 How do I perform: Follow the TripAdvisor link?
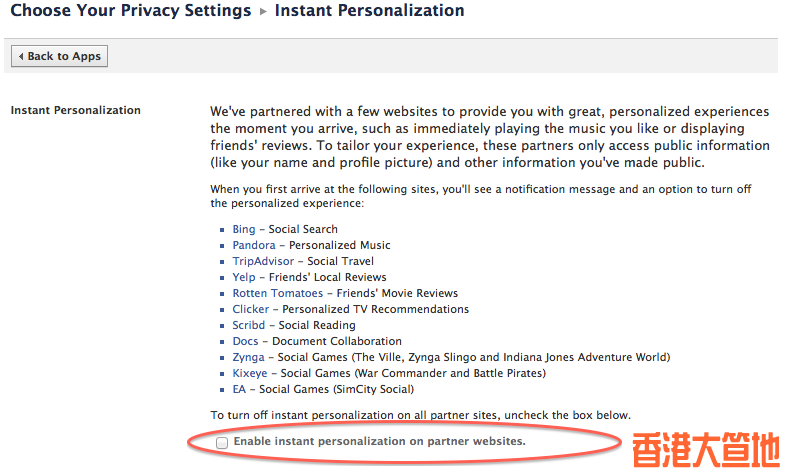(x=263, y=261)
